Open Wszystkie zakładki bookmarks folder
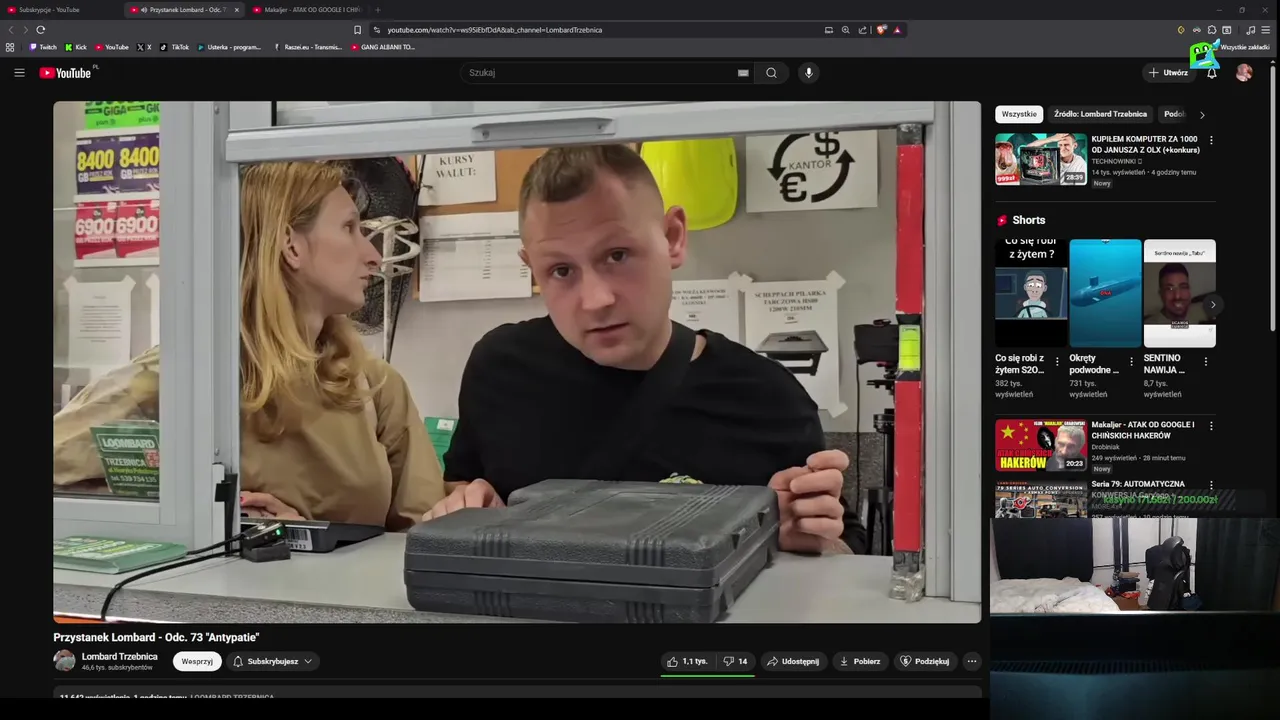The image size is (1280, 720). coord(1240,47)
